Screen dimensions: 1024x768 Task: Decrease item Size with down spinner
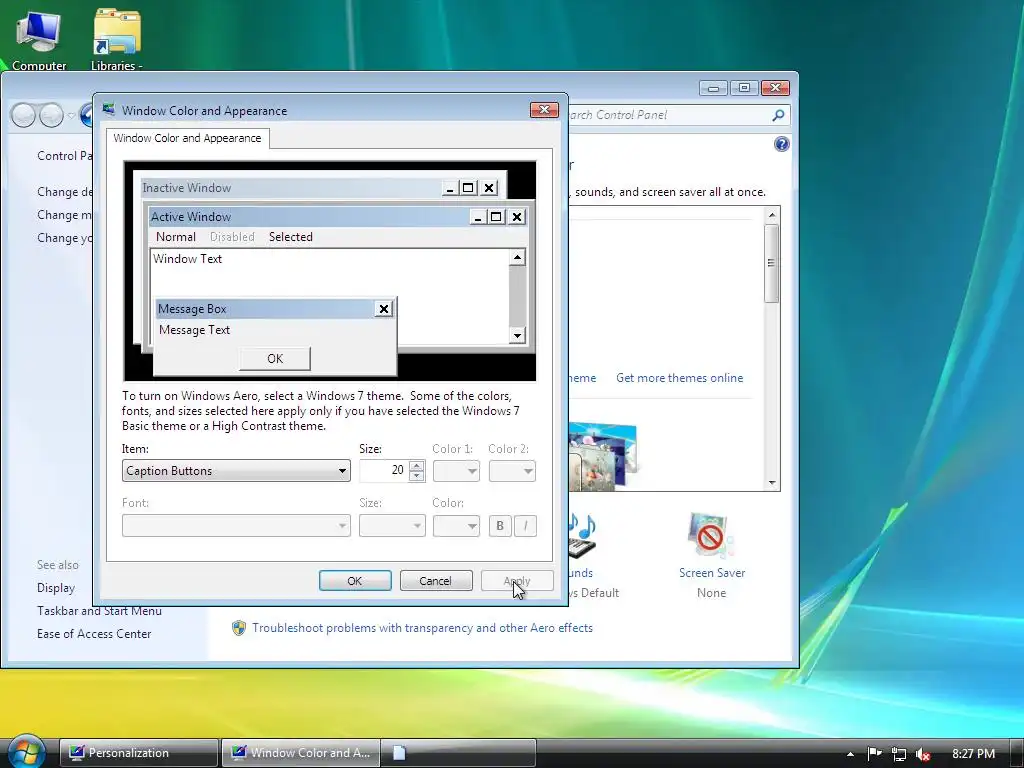pos(417,476)
